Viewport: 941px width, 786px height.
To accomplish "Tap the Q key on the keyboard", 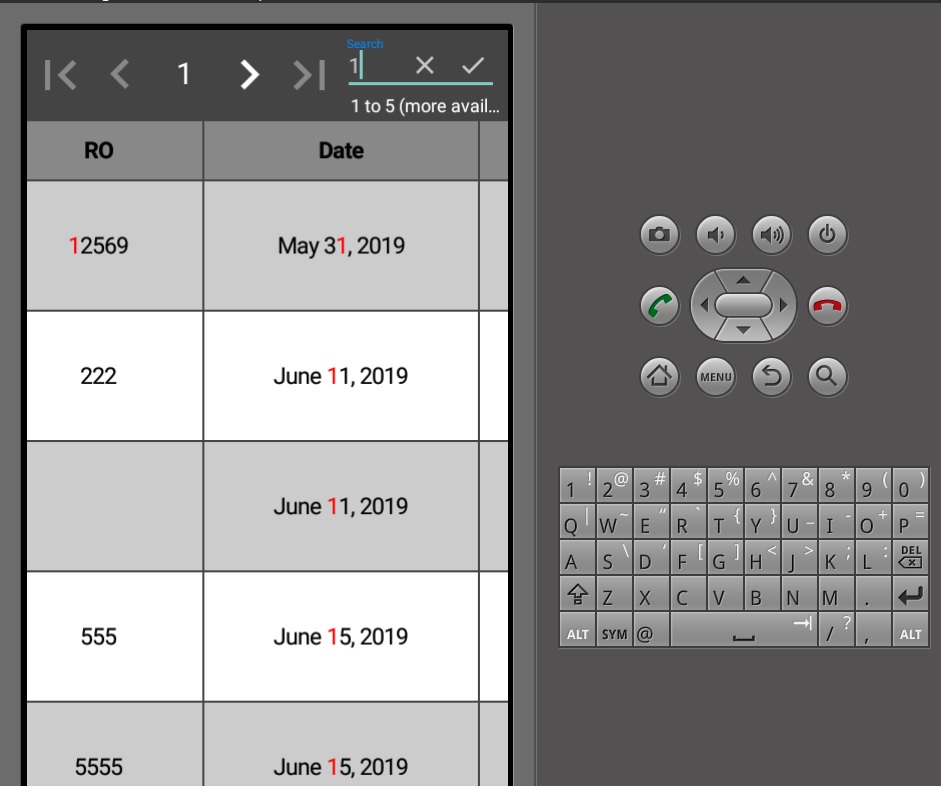I will (x=577, y=521).
